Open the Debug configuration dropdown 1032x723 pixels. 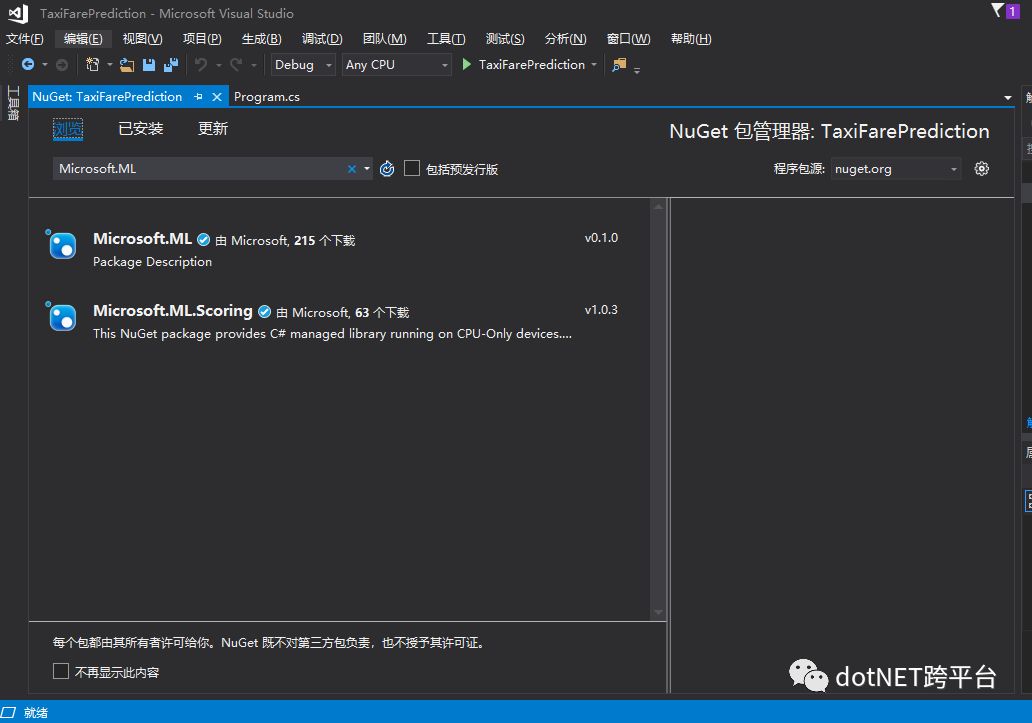point(303,64)
